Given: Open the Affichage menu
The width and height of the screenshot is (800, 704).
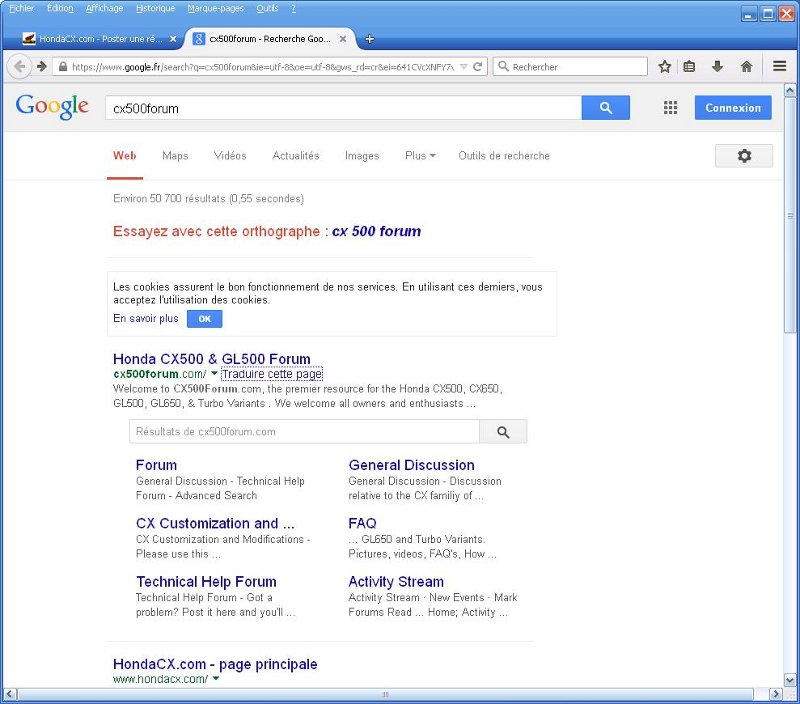Looking at the screenshot, I should click(105, 8).
